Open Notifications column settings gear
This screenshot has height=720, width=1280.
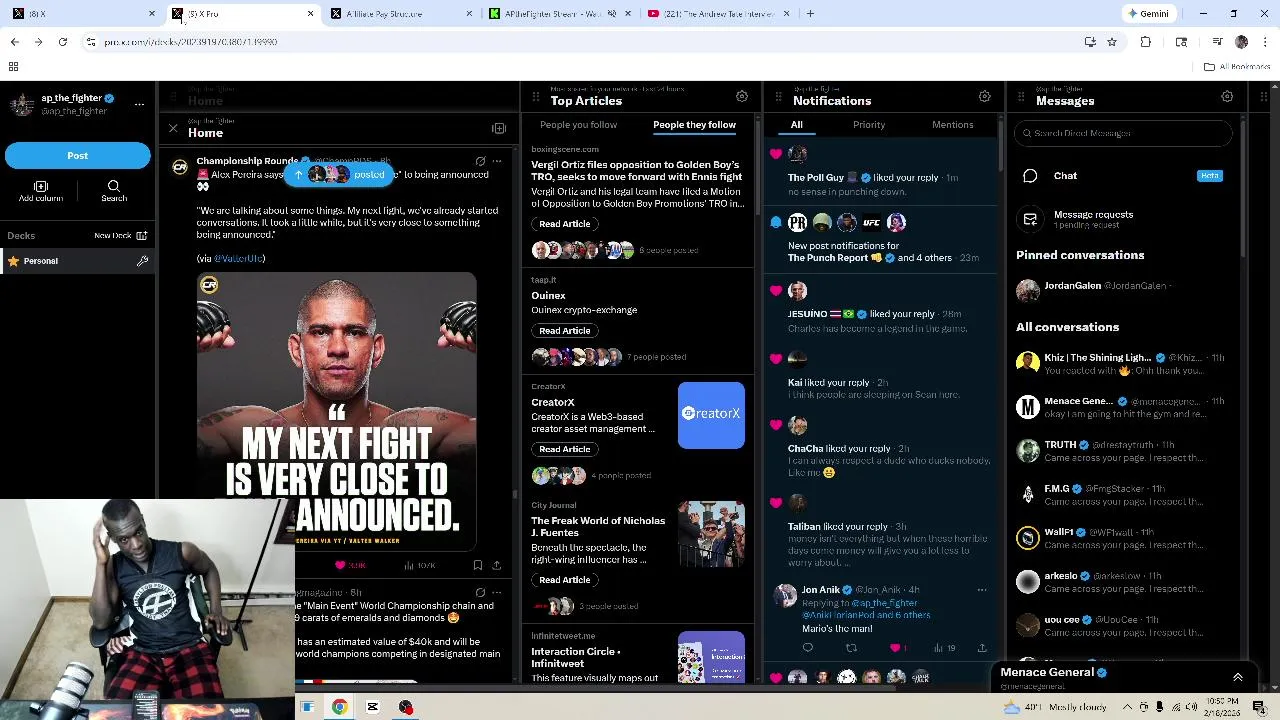(x=985, y=96)
